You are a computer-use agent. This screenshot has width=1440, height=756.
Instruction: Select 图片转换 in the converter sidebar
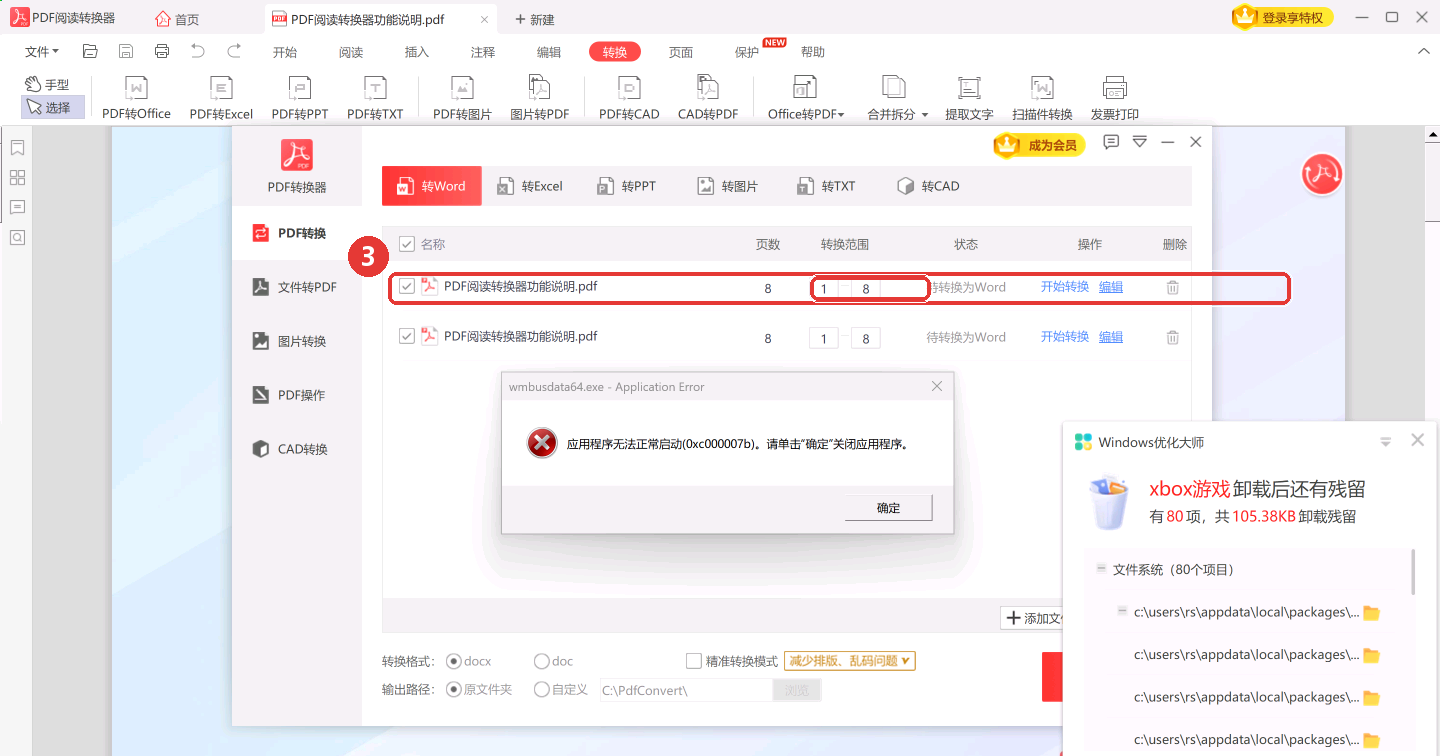(297, 341)
